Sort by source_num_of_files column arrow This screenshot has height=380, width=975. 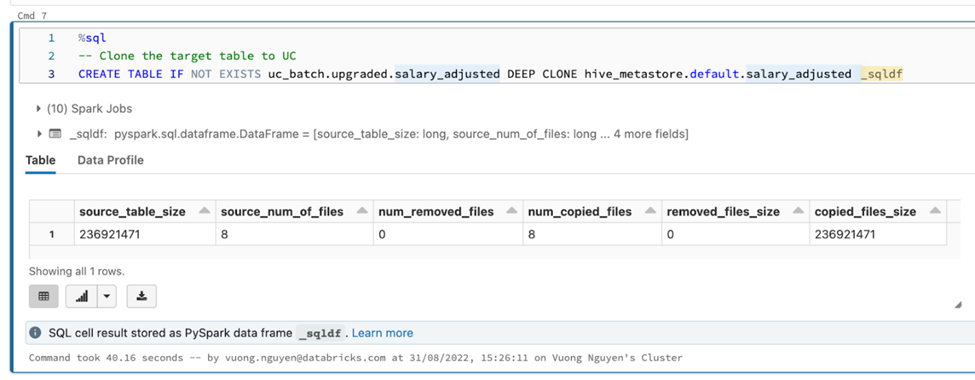coord(362,211)
